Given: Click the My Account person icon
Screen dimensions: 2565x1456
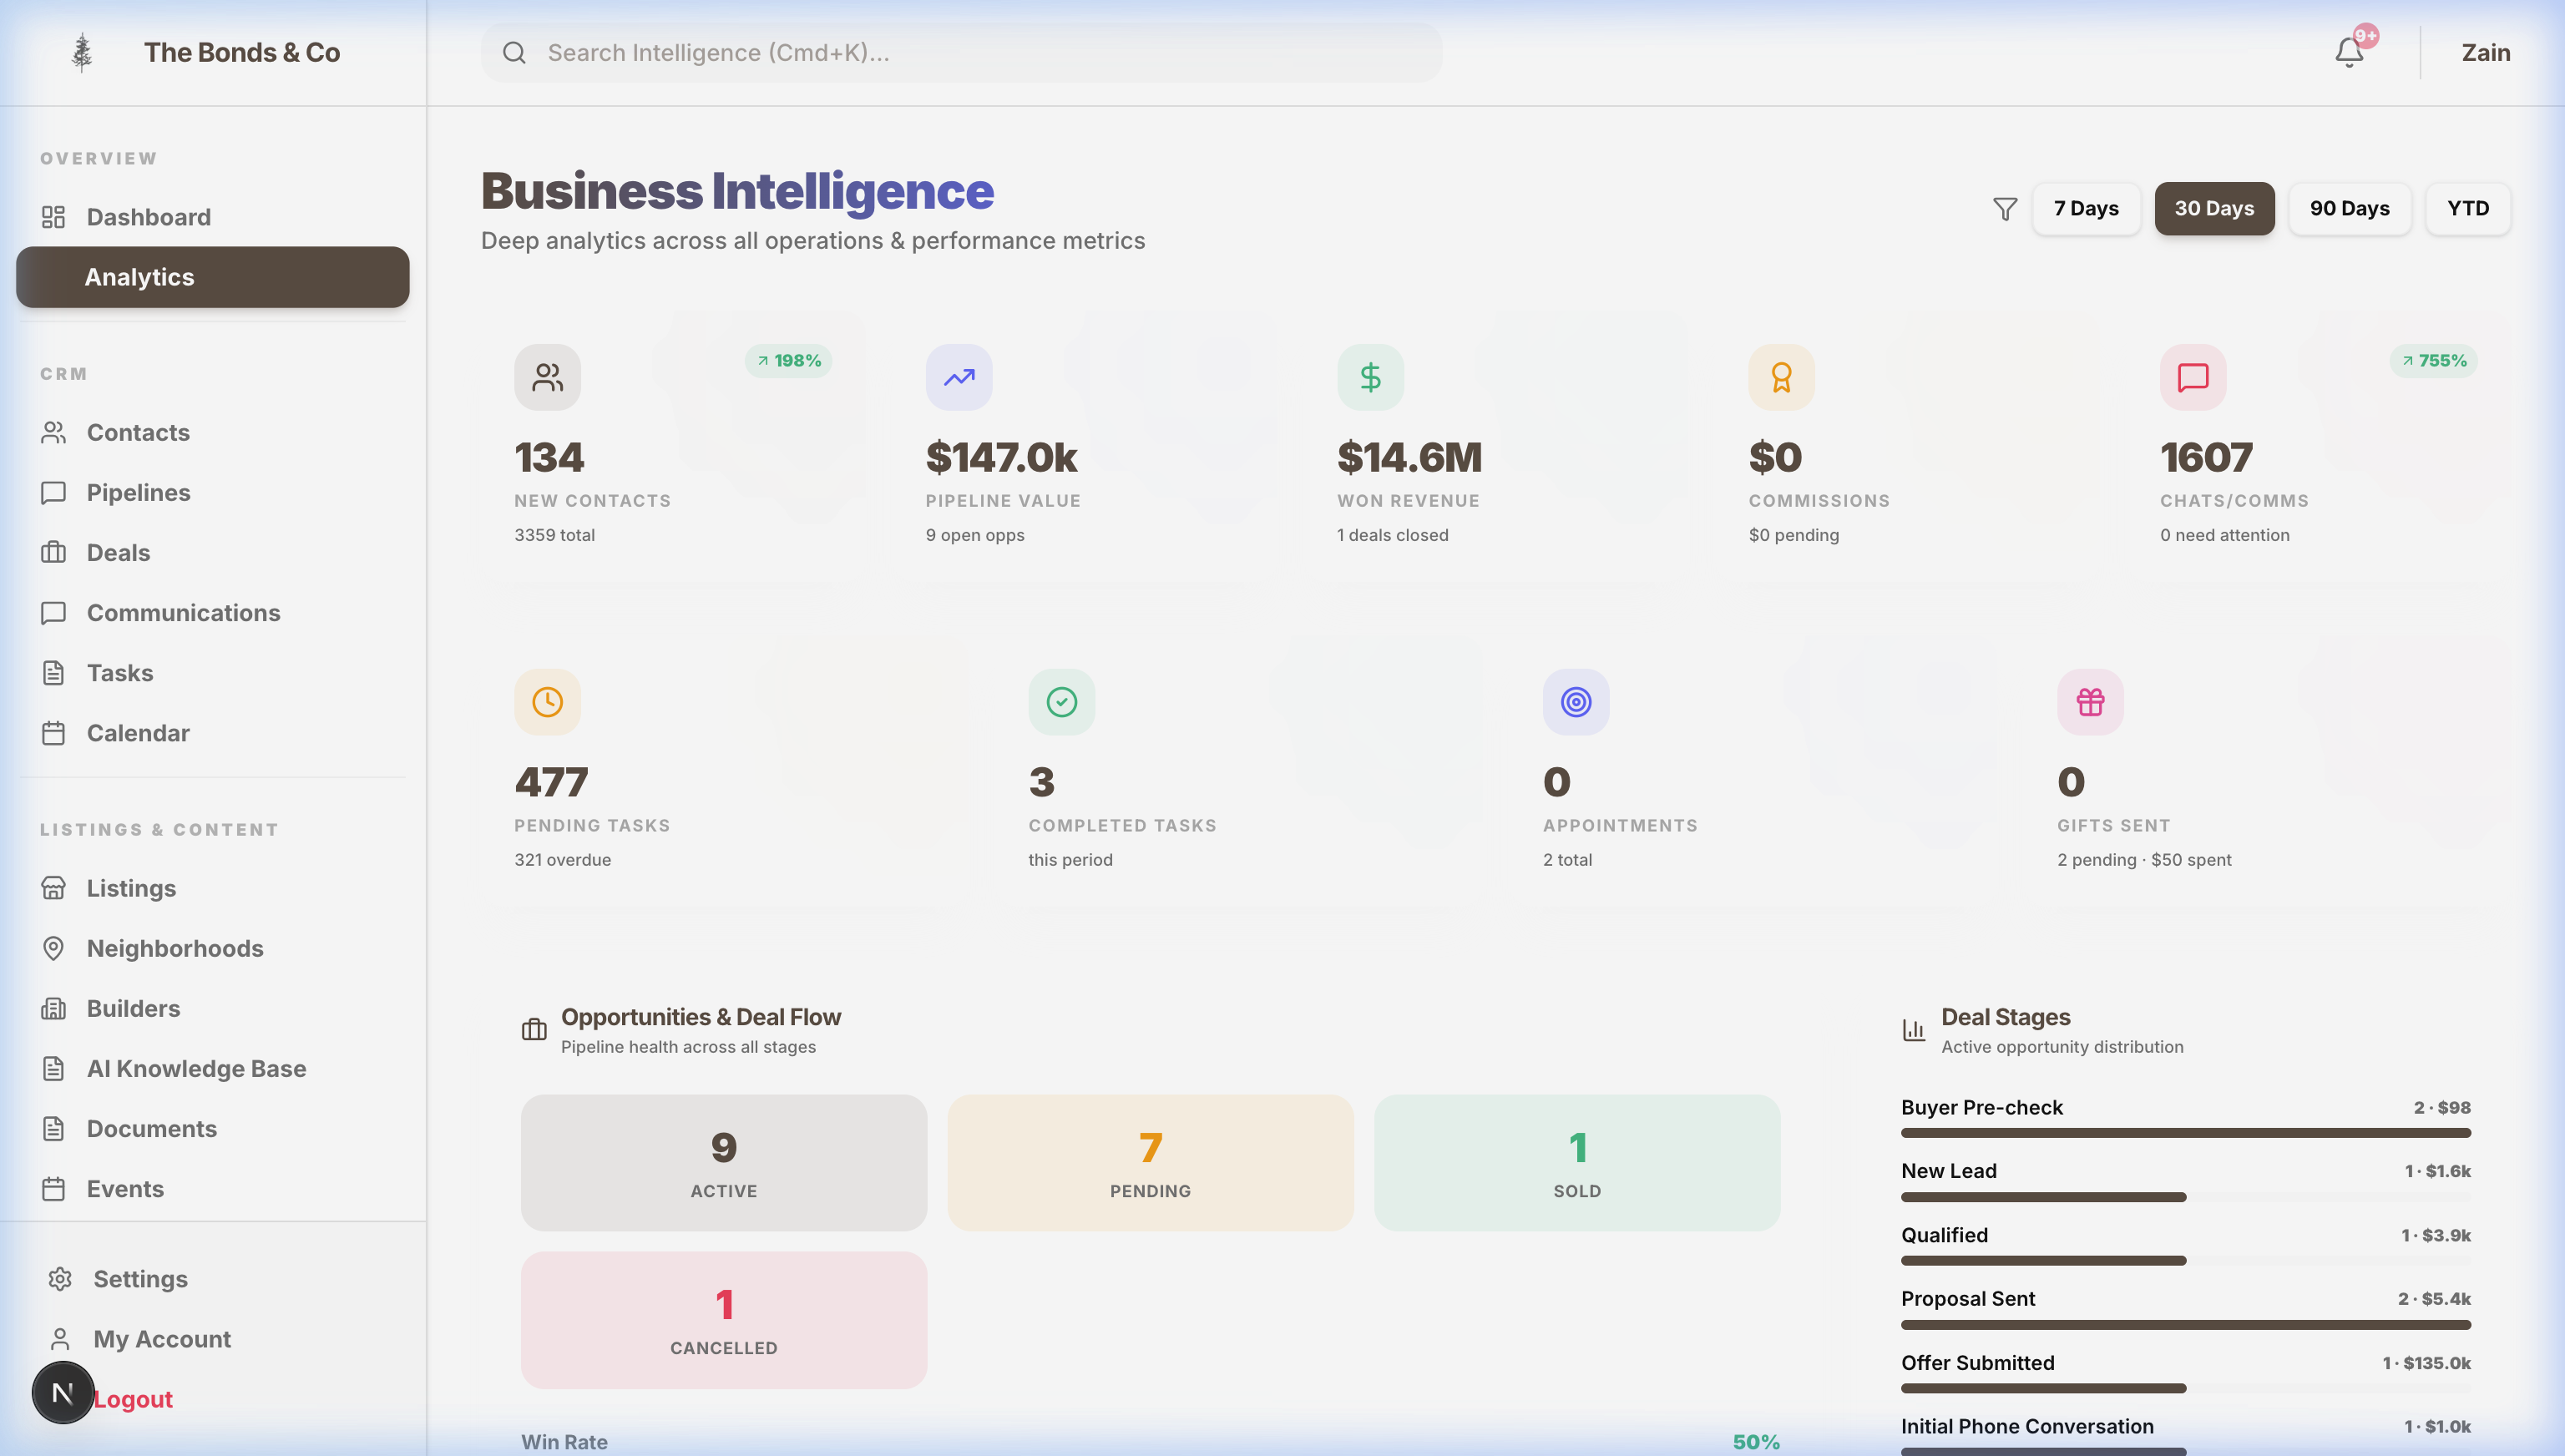Looking at the screenshot, I should [60, 1339].
